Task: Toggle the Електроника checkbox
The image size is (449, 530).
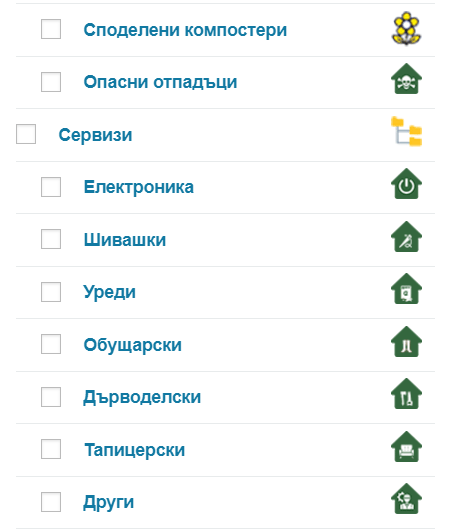Action: (51, 187)
